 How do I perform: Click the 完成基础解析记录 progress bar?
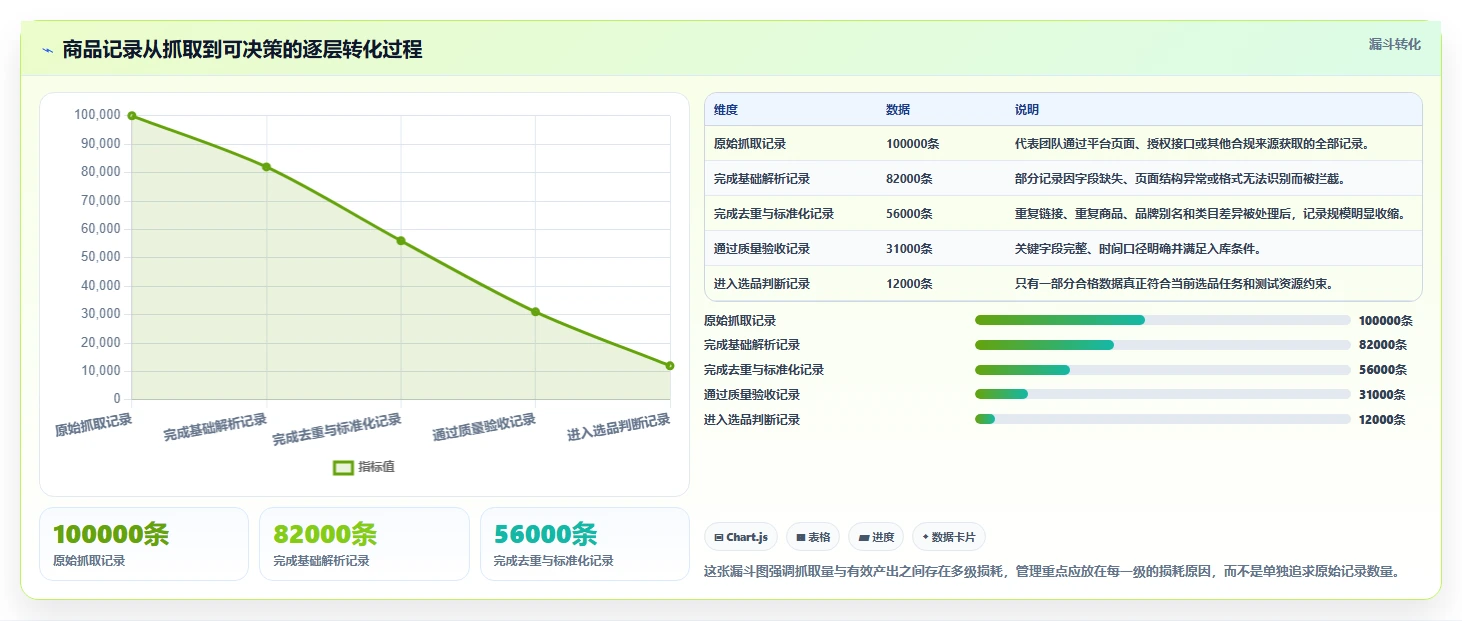(1162, 345)
